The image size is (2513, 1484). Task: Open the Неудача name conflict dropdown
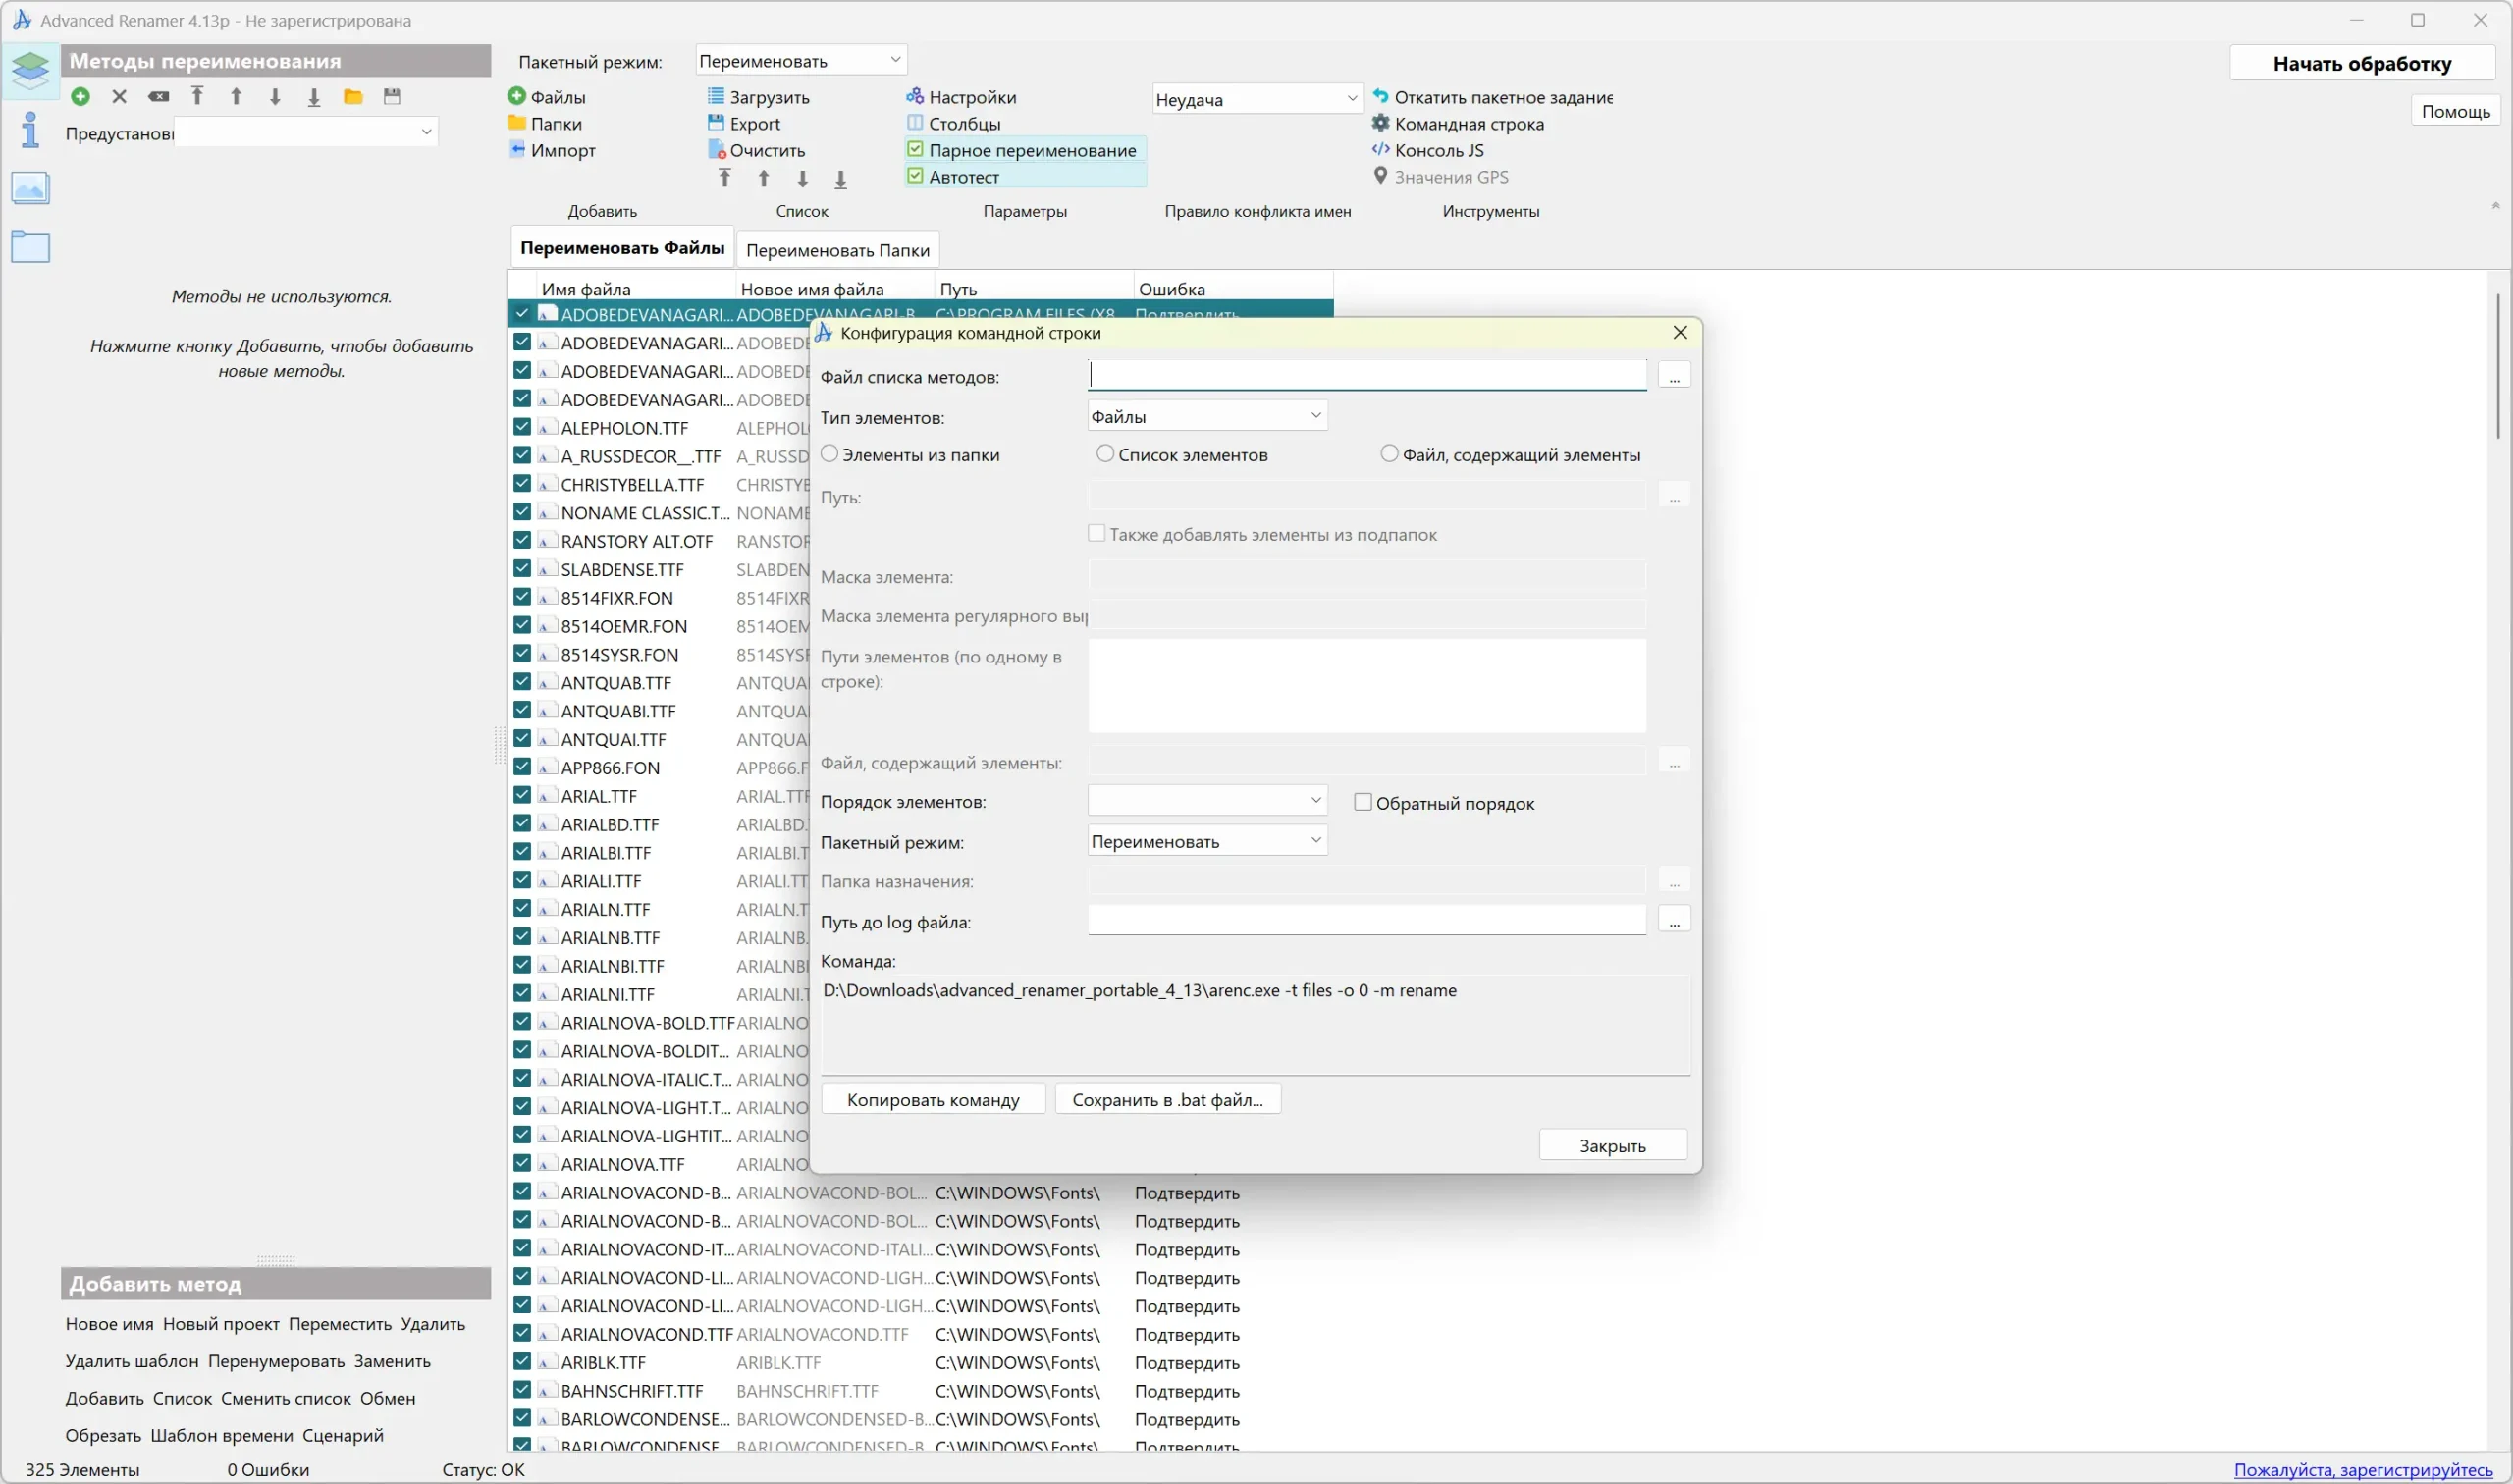pos(1256,99)
